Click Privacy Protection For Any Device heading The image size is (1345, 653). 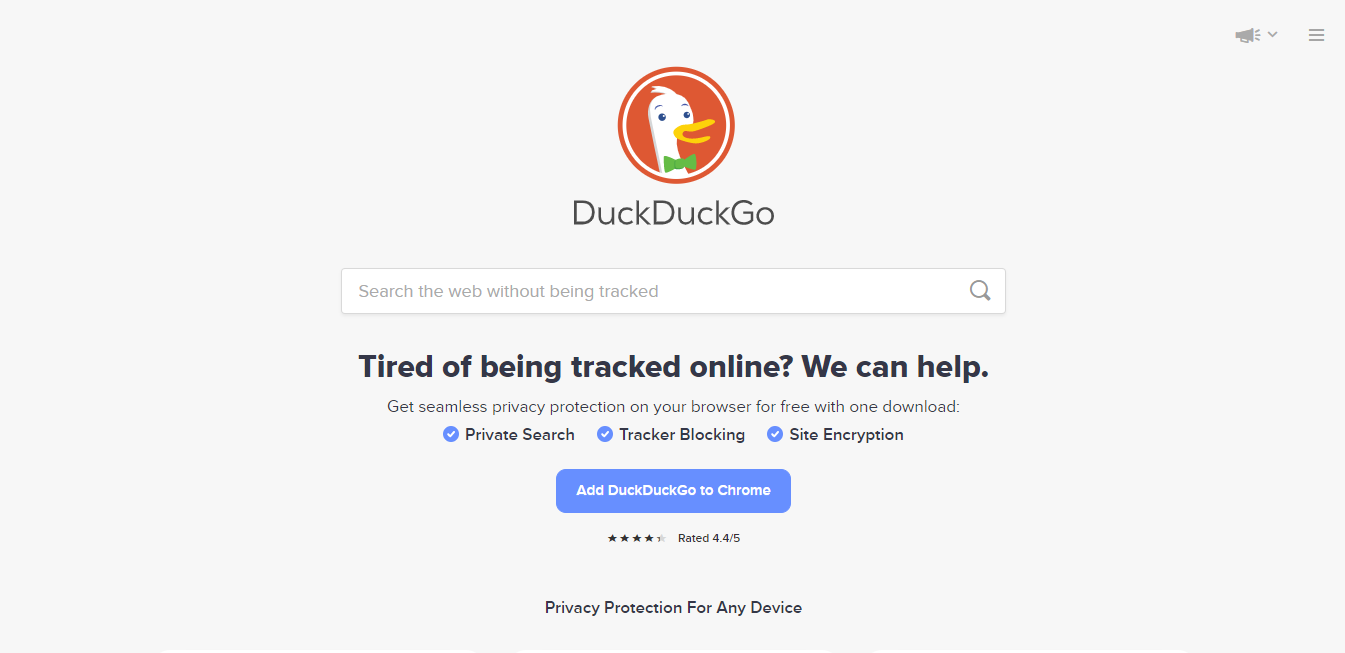click(x=673, y=607)
